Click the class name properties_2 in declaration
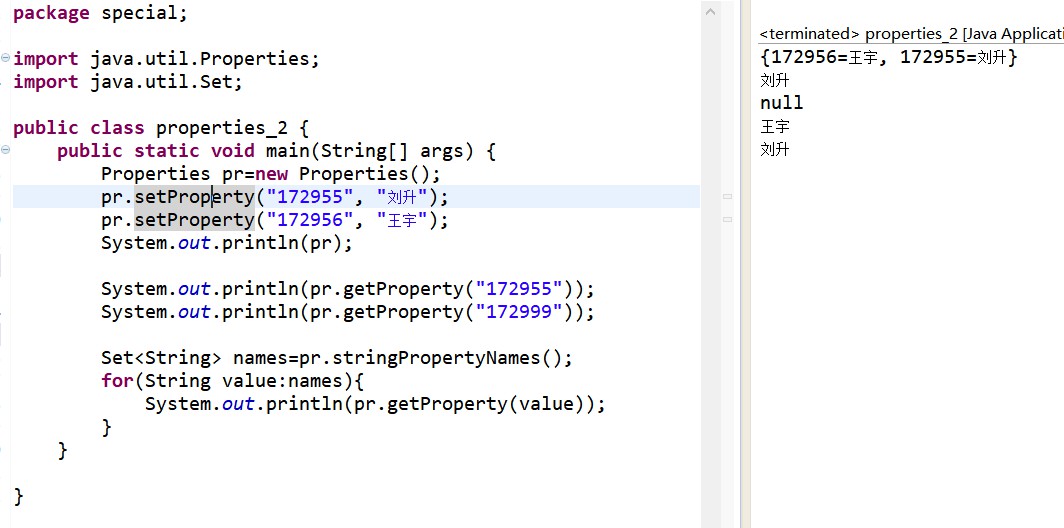The width and height of the screenshot is (1064, 528). pos(222,128)
